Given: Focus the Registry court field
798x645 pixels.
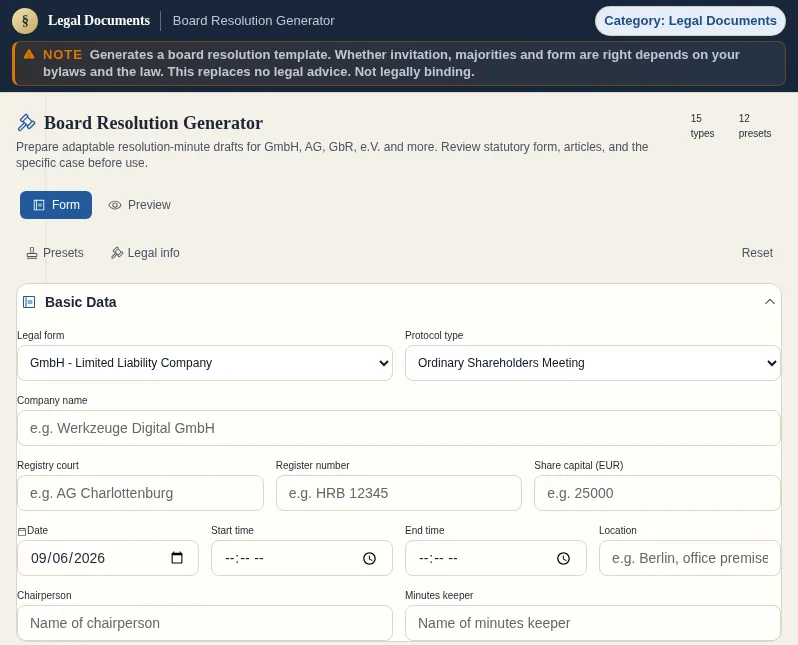Looking at the screenshot, I should 140,493.
